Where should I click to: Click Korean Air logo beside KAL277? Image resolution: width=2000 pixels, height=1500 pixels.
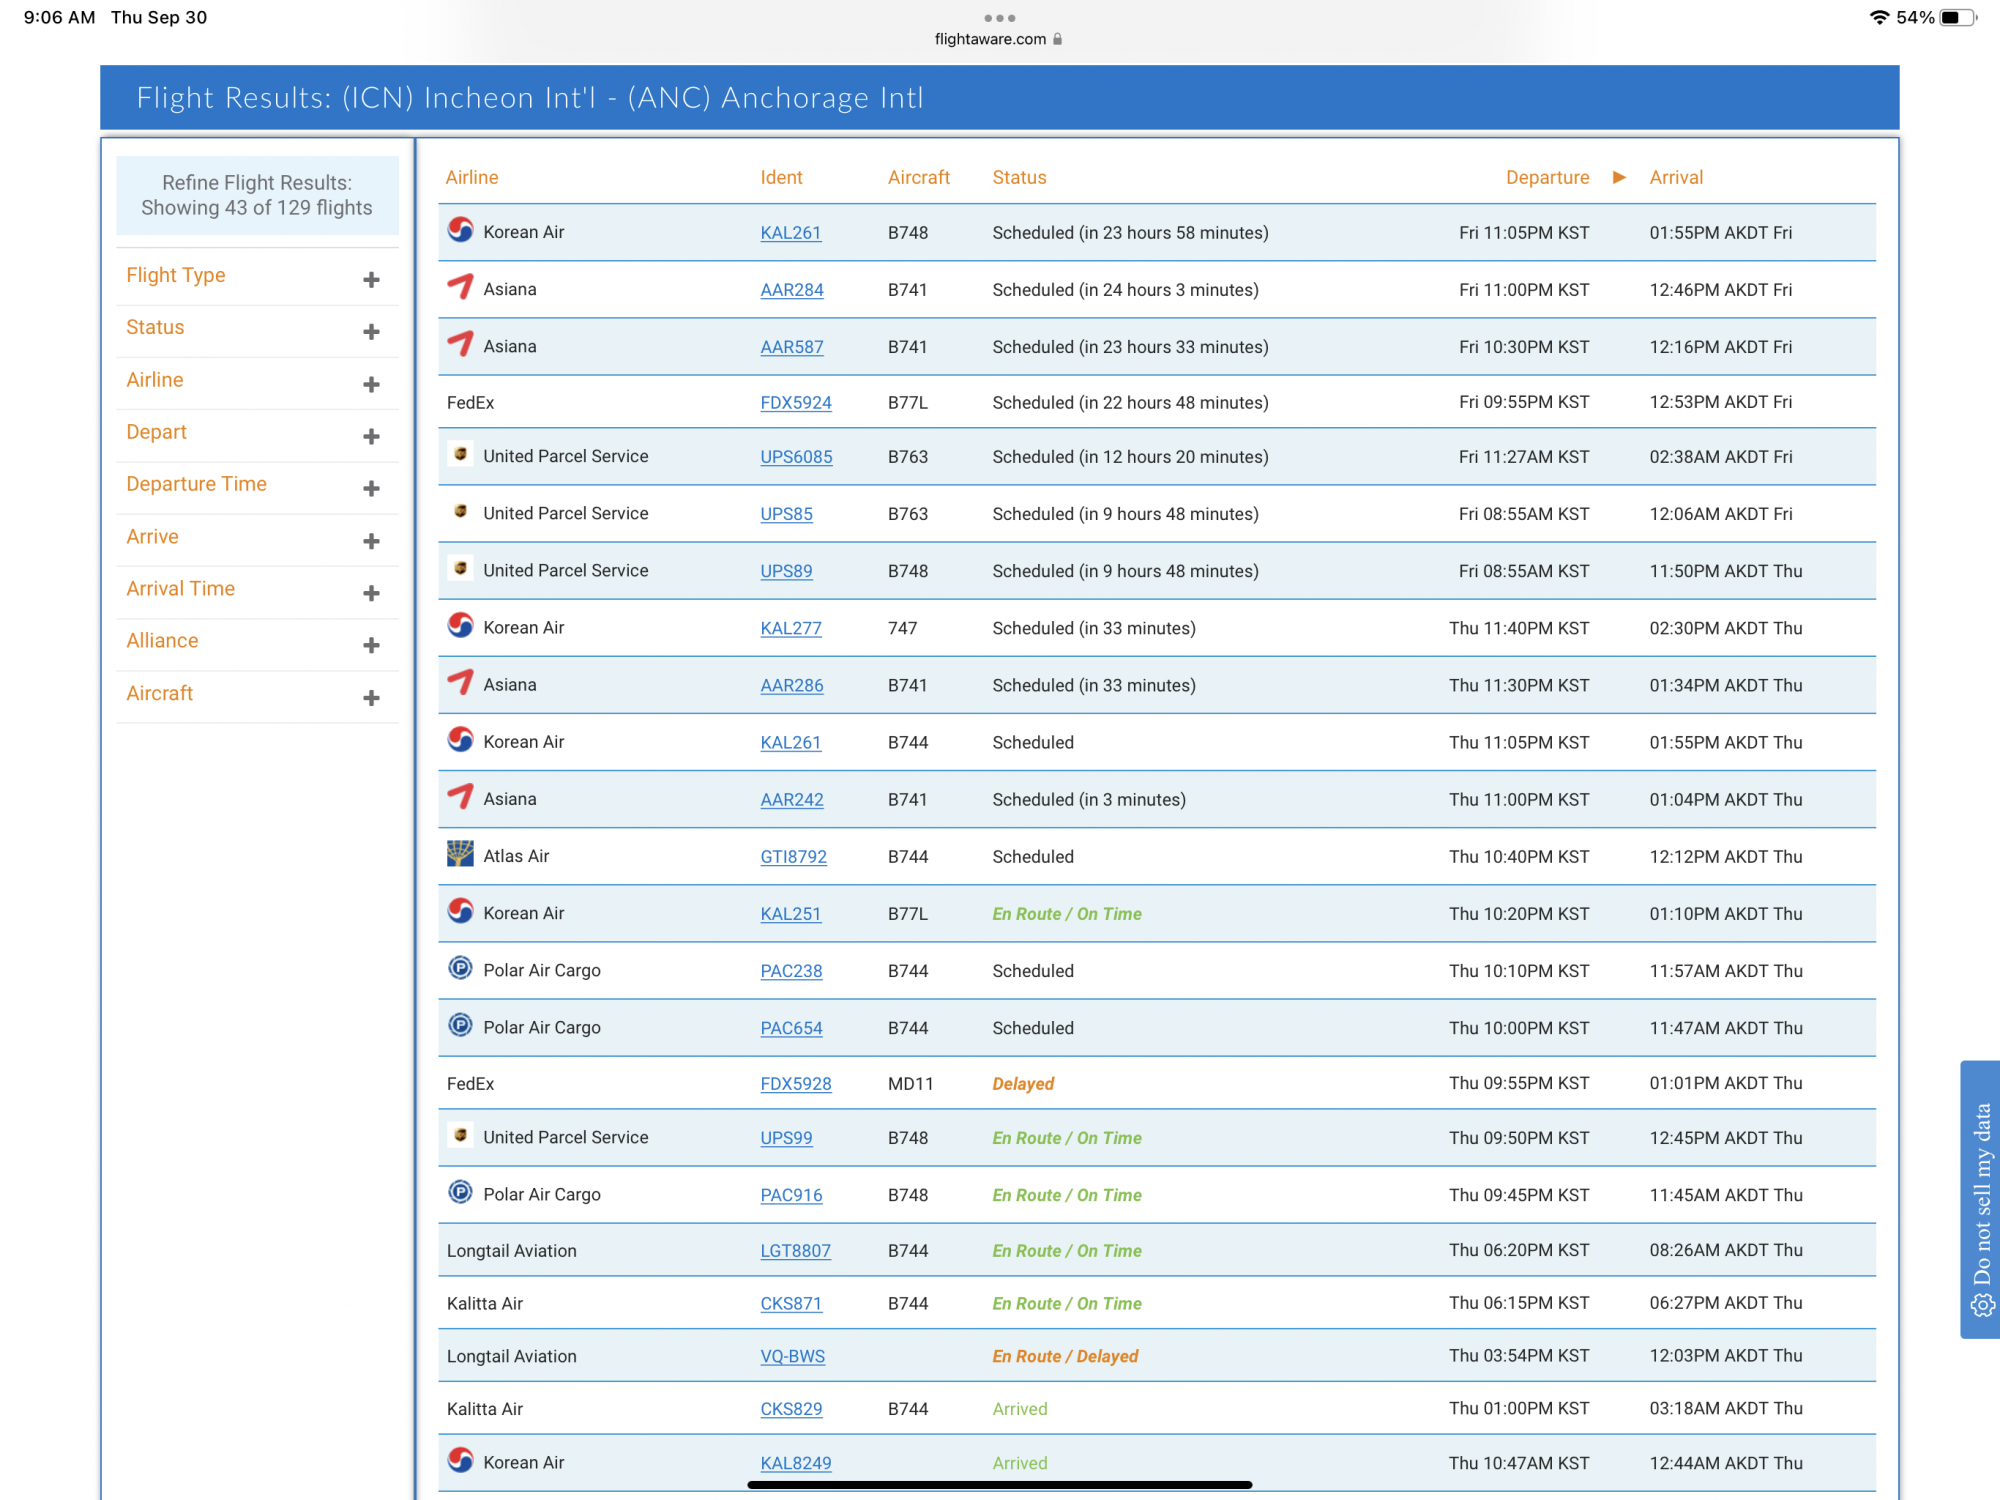pos(460,626)
